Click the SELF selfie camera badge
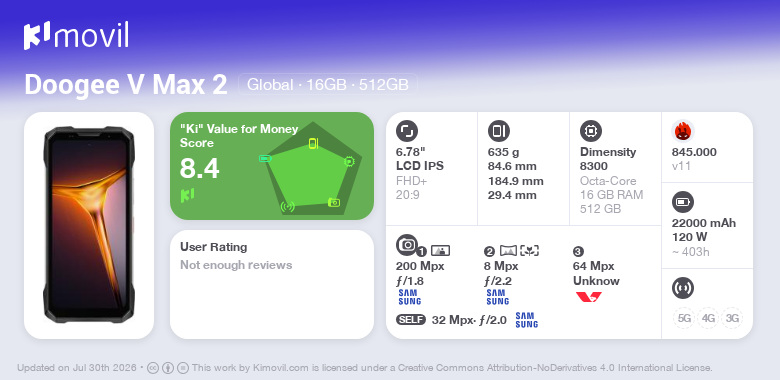 point(411,320)
